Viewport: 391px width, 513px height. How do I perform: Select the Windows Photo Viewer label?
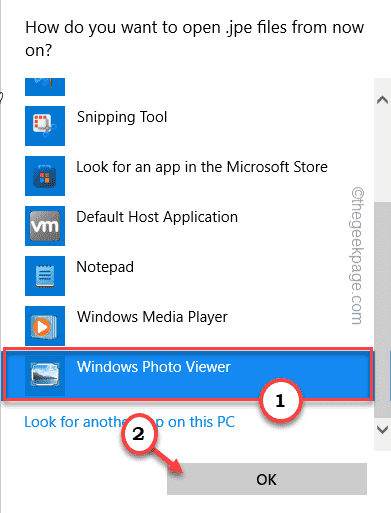(154, 367)
